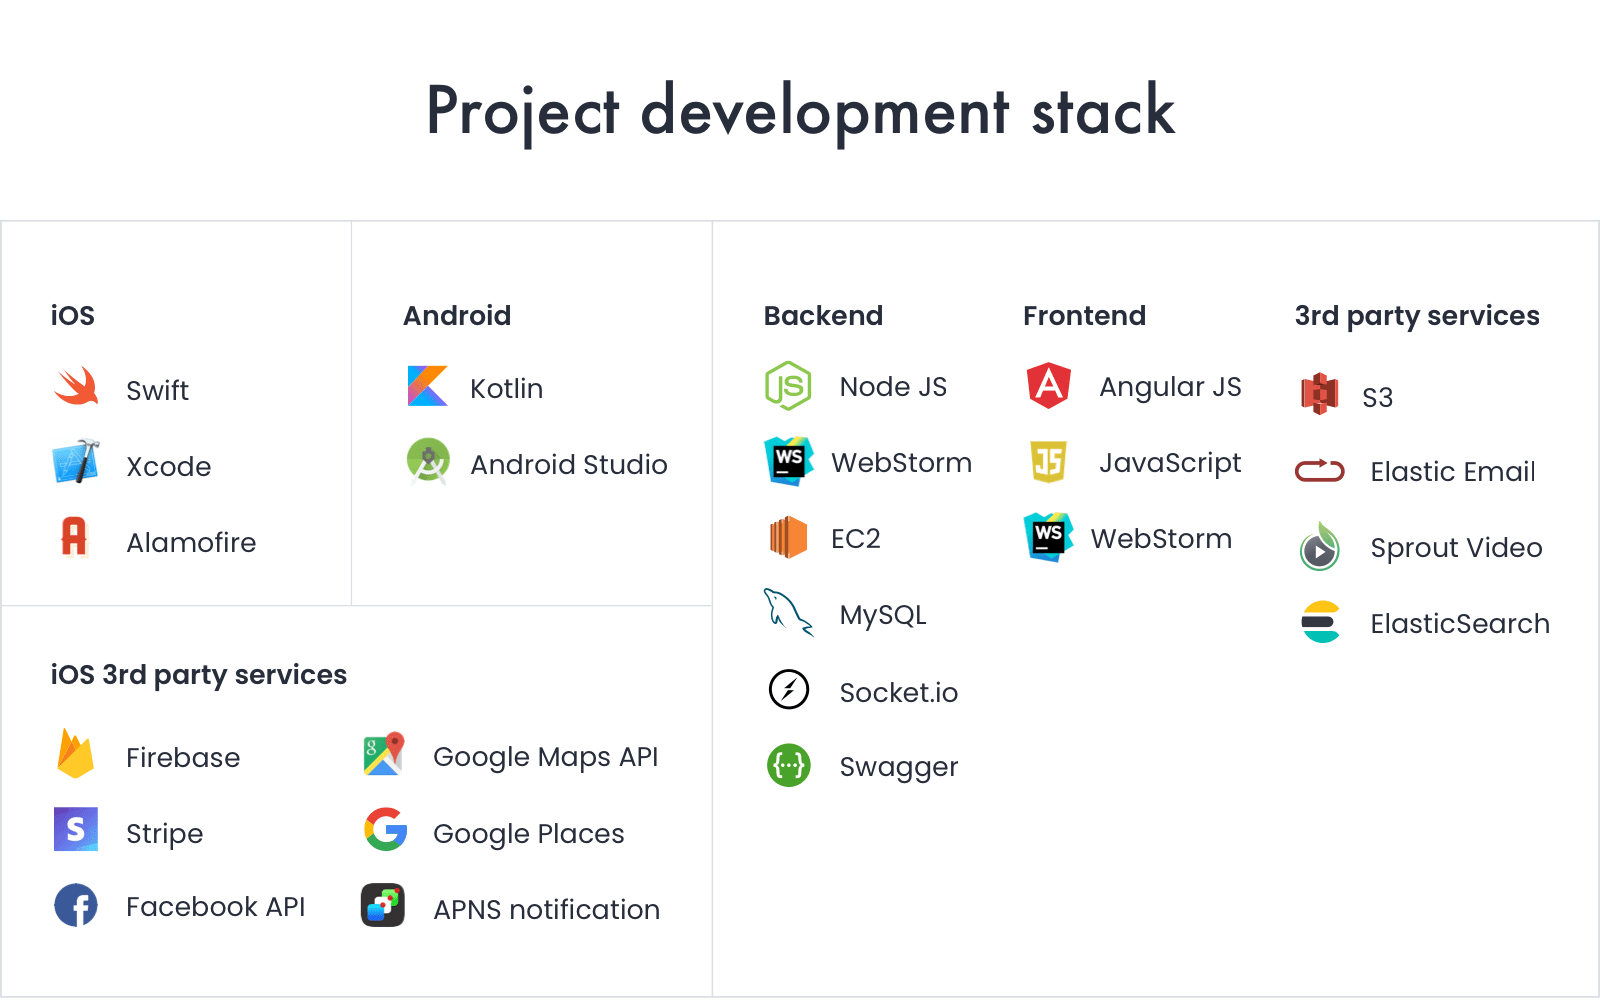The height and width of the screenshot is (1000, 1600).
Task: Click the "3rd party services" heading at the top right
Action: tap(1417, 316)
